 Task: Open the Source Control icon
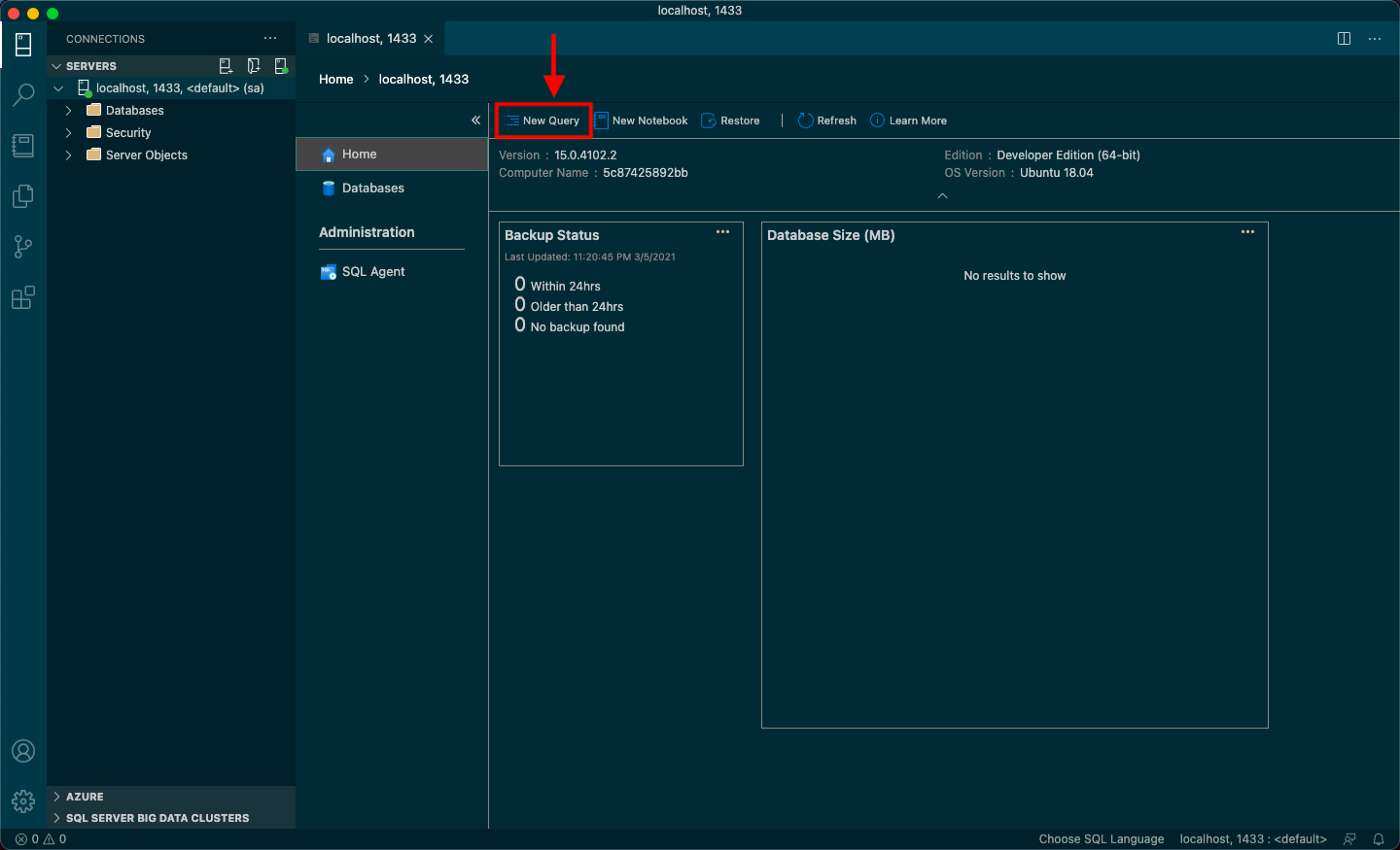(x=23, y=247)
